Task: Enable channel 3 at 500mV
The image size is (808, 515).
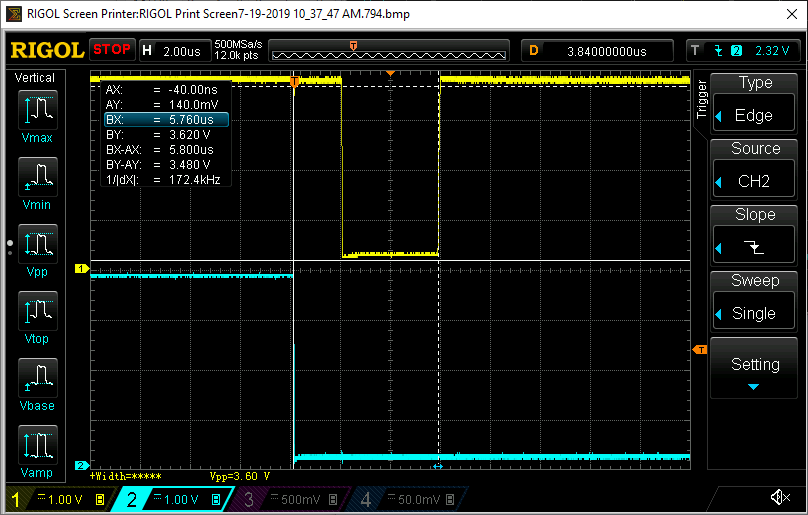Action: click(292, 499)
